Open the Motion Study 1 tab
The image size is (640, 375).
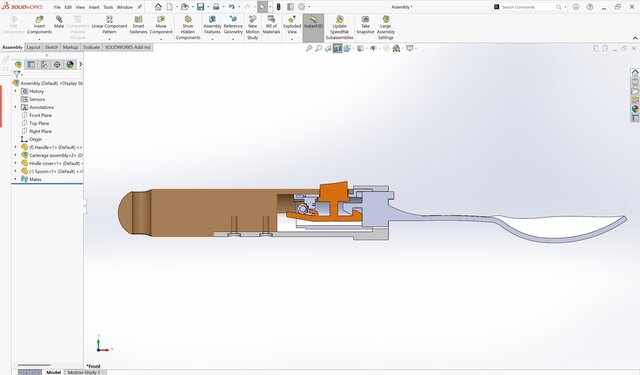84,372
